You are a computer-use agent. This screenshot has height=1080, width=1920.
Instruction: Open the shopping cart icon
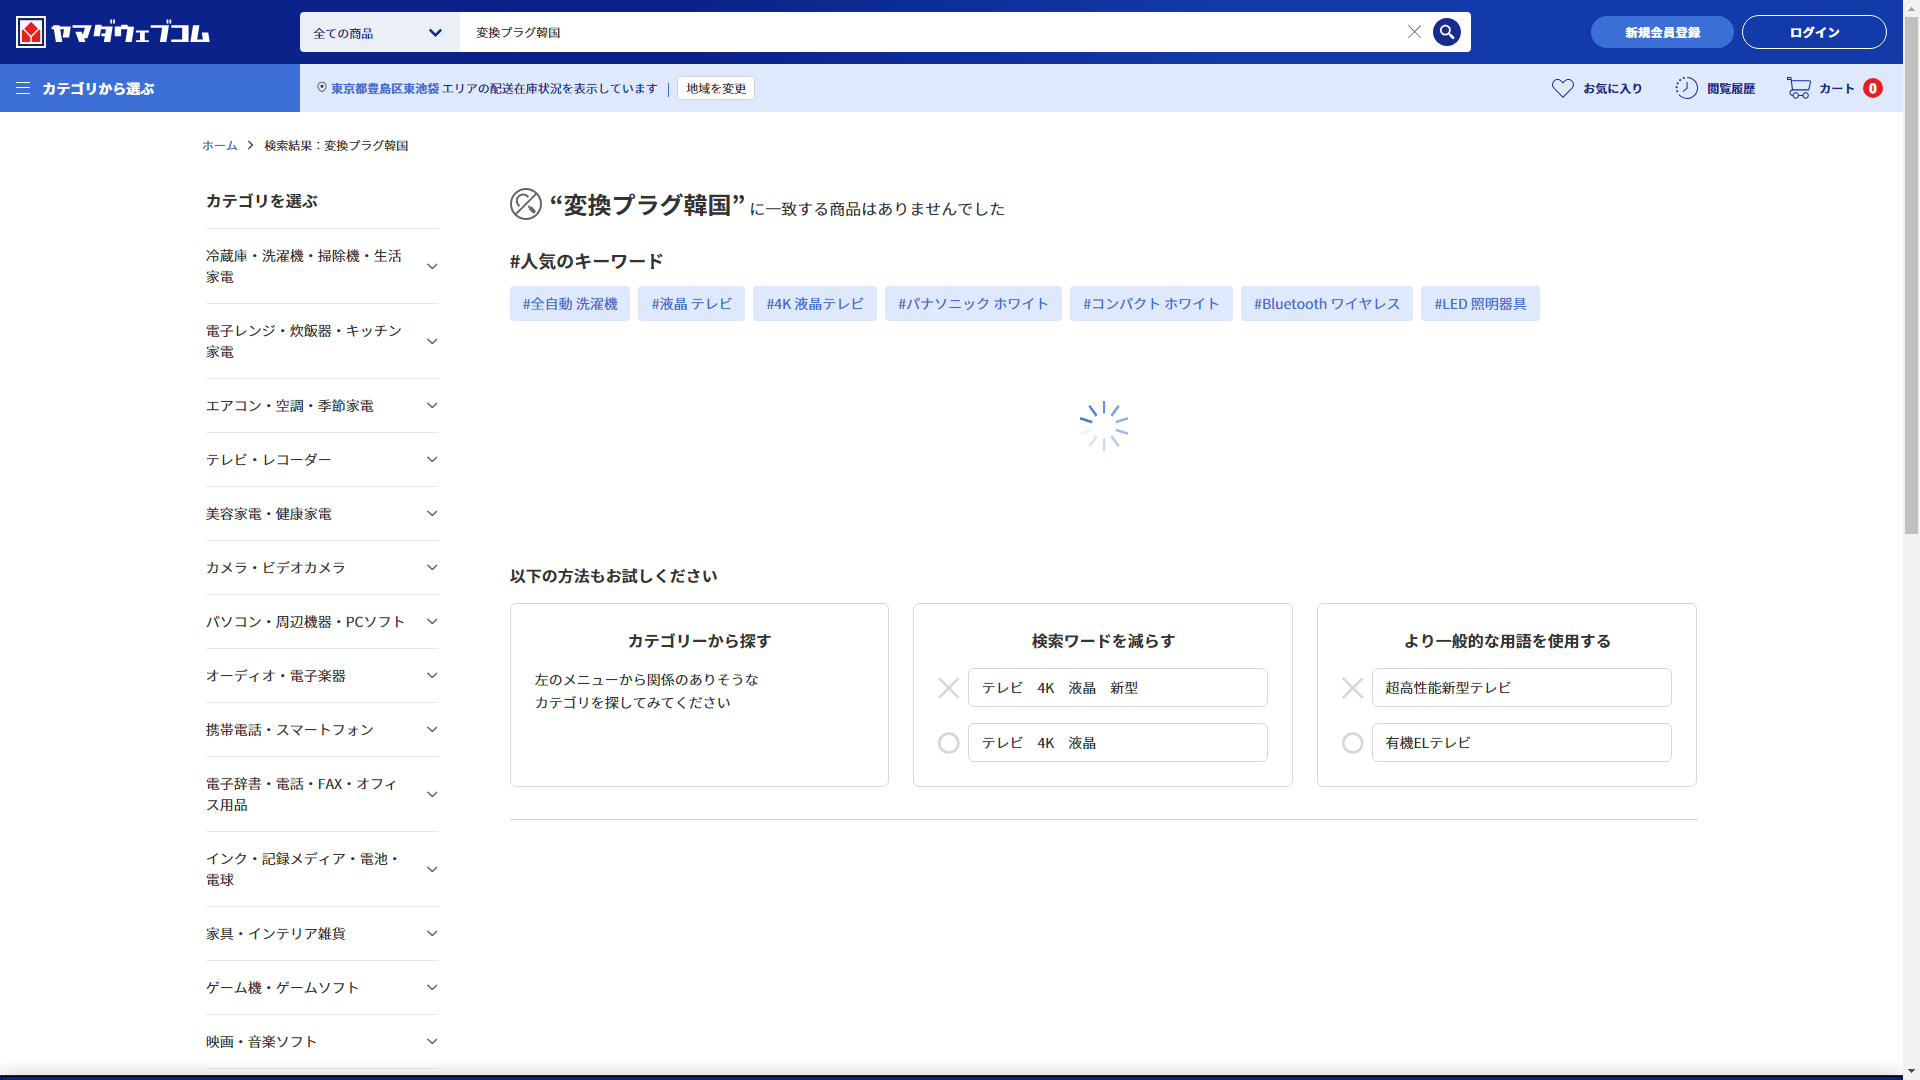(x=1798, y=88)
